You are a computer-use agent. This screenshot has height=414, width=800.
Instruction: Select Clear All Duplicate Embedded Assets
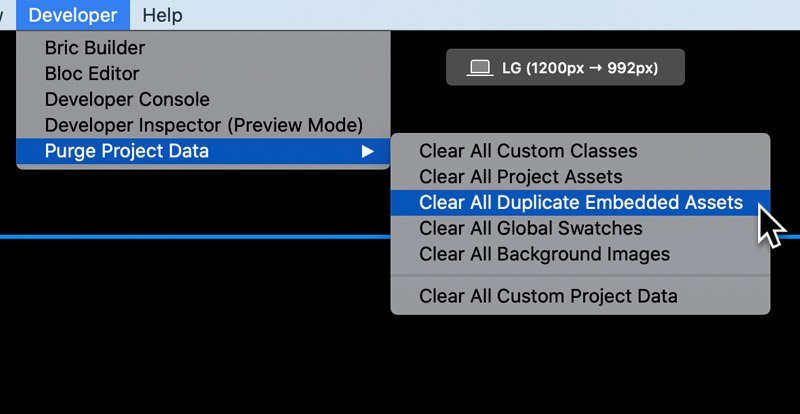580,203
